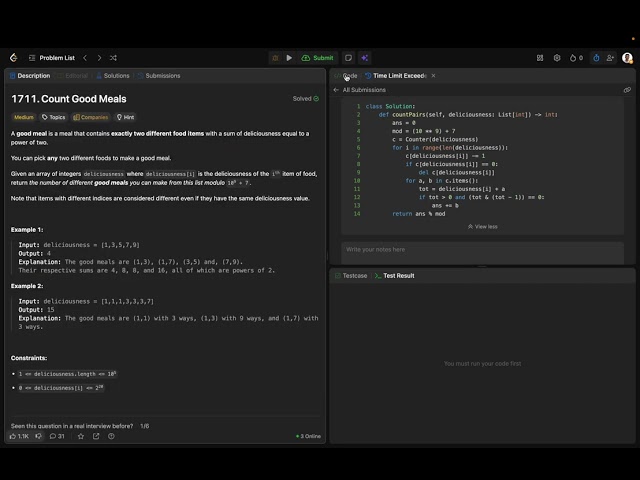Expand the Topics tag
Viewport: 640px width, 480px height.
tap(53, 117)
